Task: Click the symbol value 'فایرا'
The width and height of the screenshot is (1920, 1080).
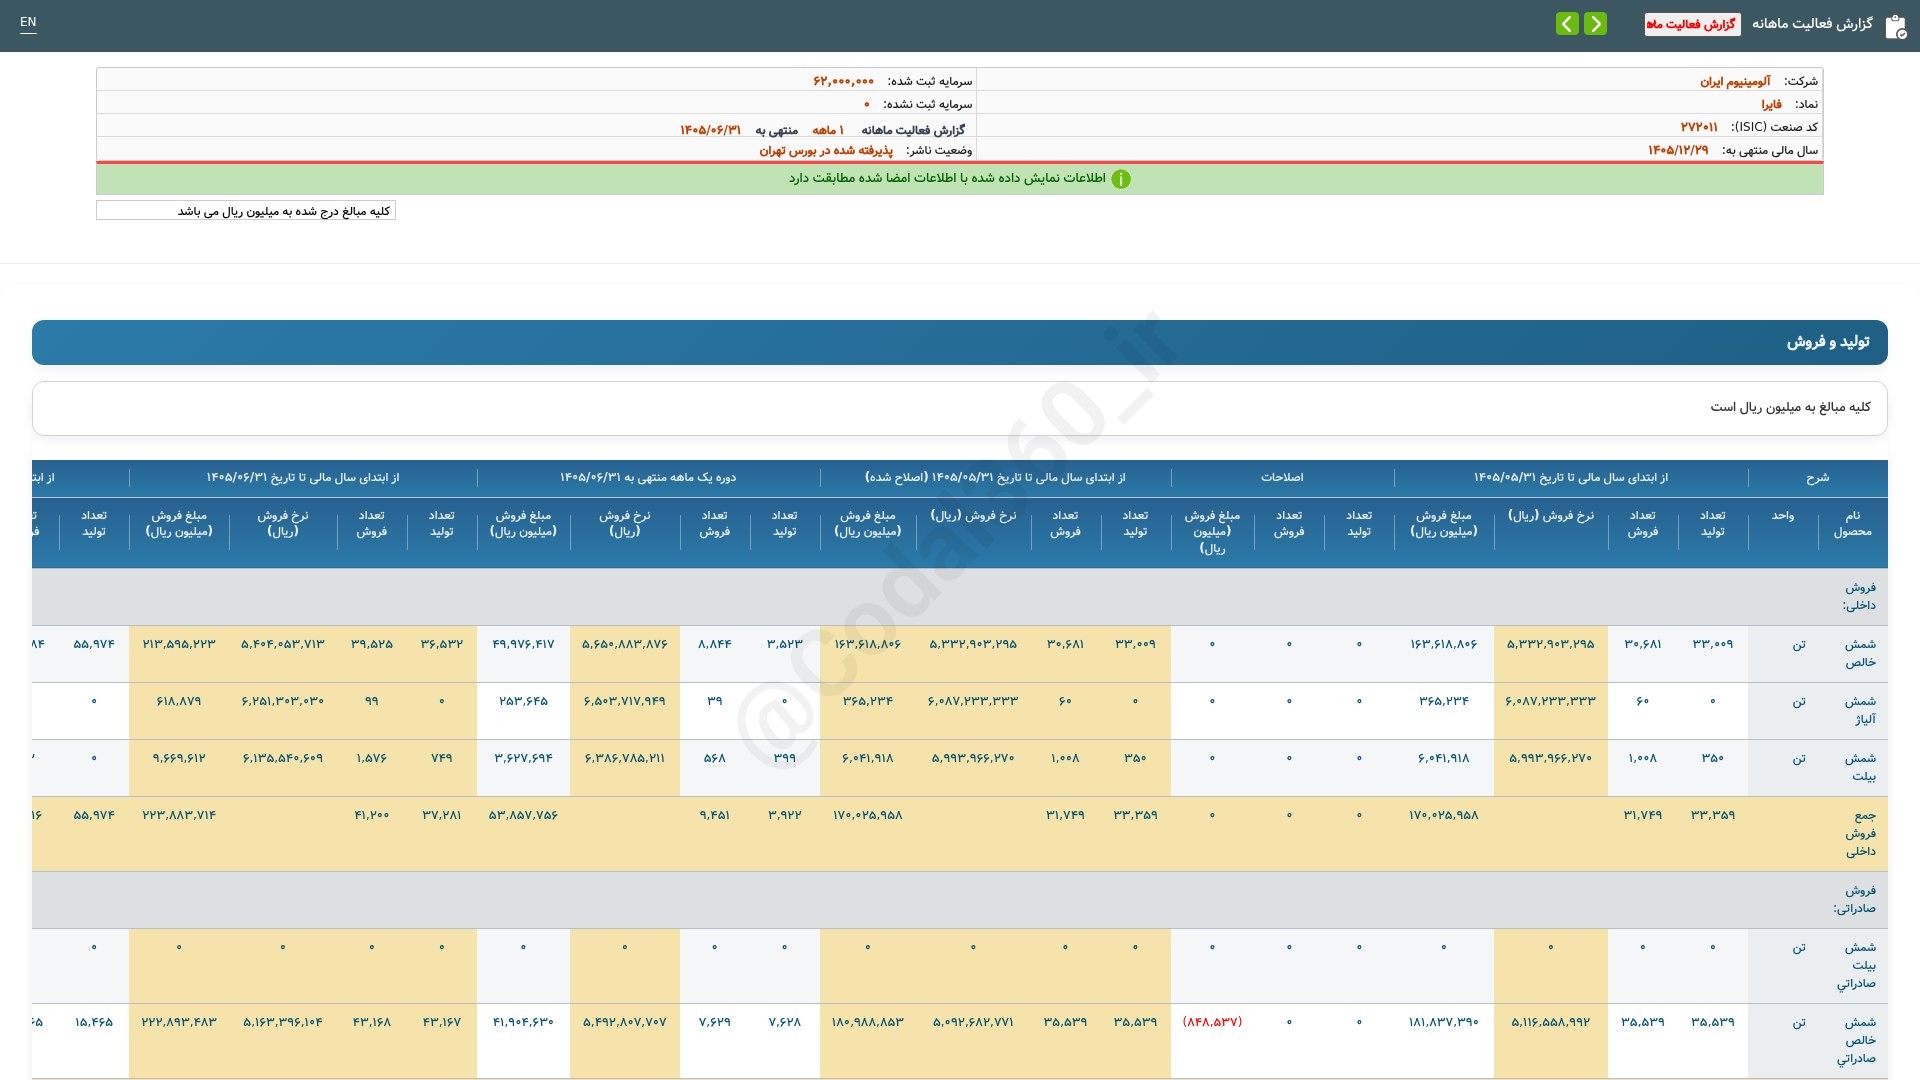Action: click(x=1771, y=104)
